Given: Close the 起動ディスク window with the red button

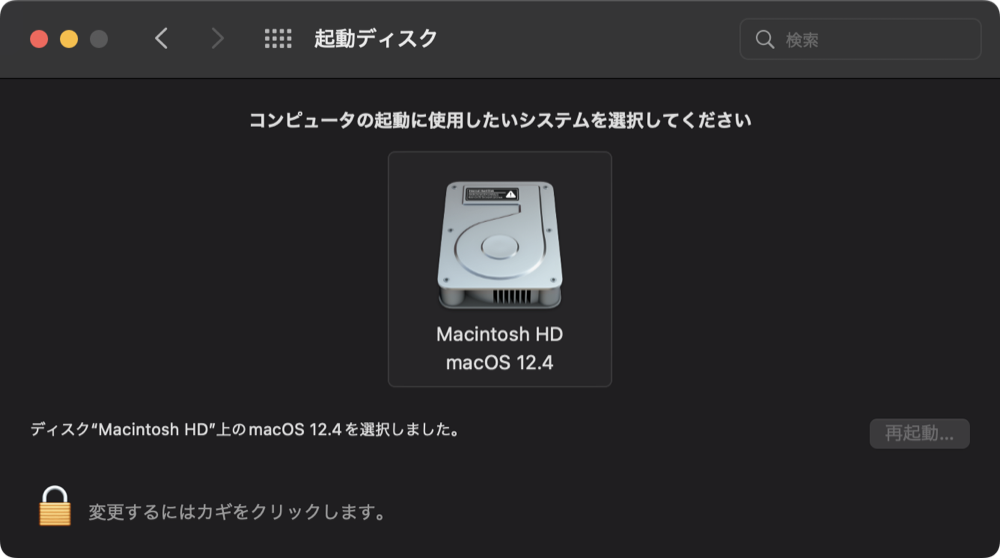Looking at the screenshot, I should tap(39, 39).
